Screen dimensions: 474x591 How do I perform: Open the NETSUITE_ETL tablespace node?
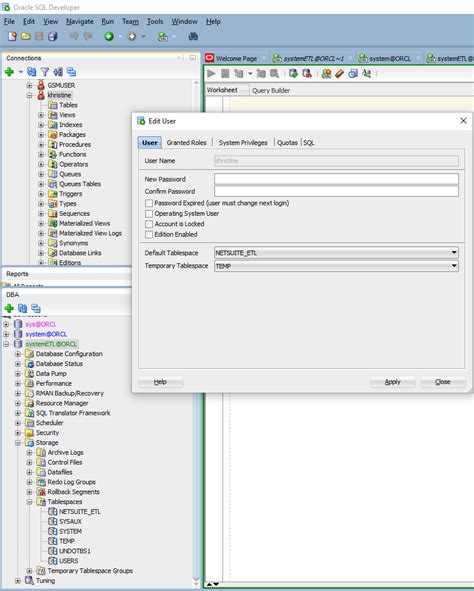click(x=80, y=511)
